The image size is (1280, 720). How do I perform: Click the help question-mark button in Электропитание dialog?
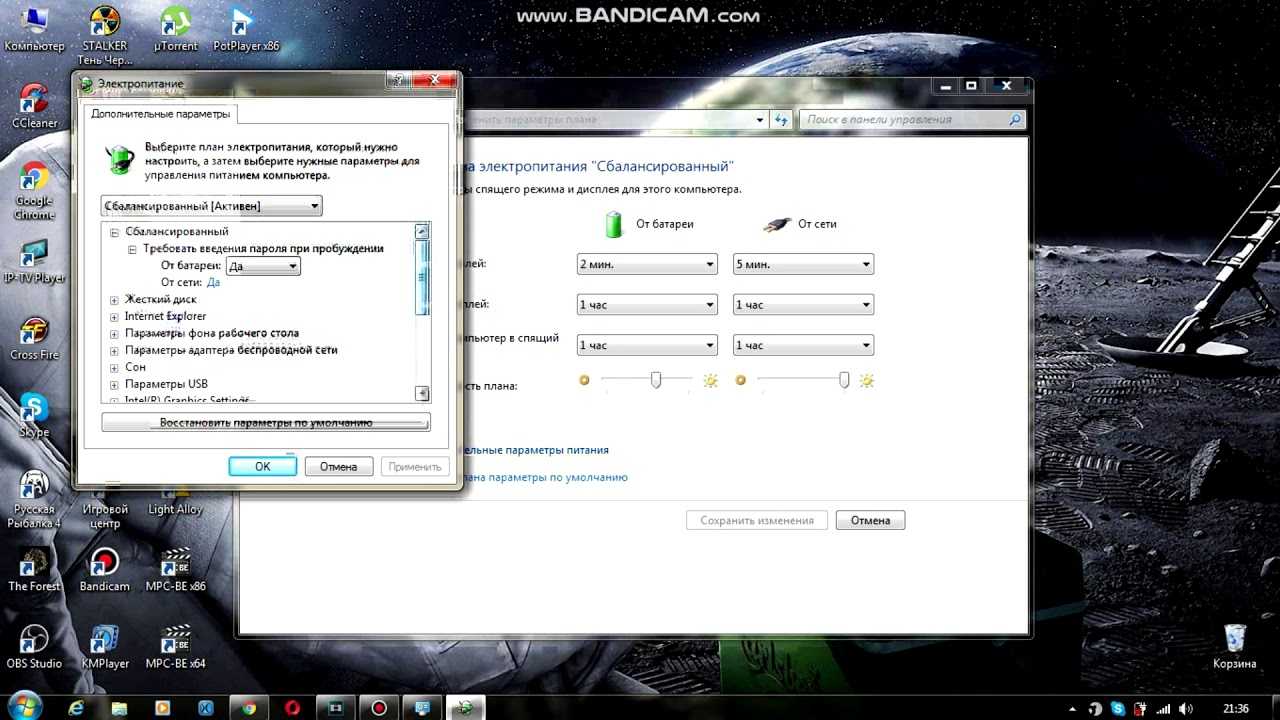click(398, 81)
